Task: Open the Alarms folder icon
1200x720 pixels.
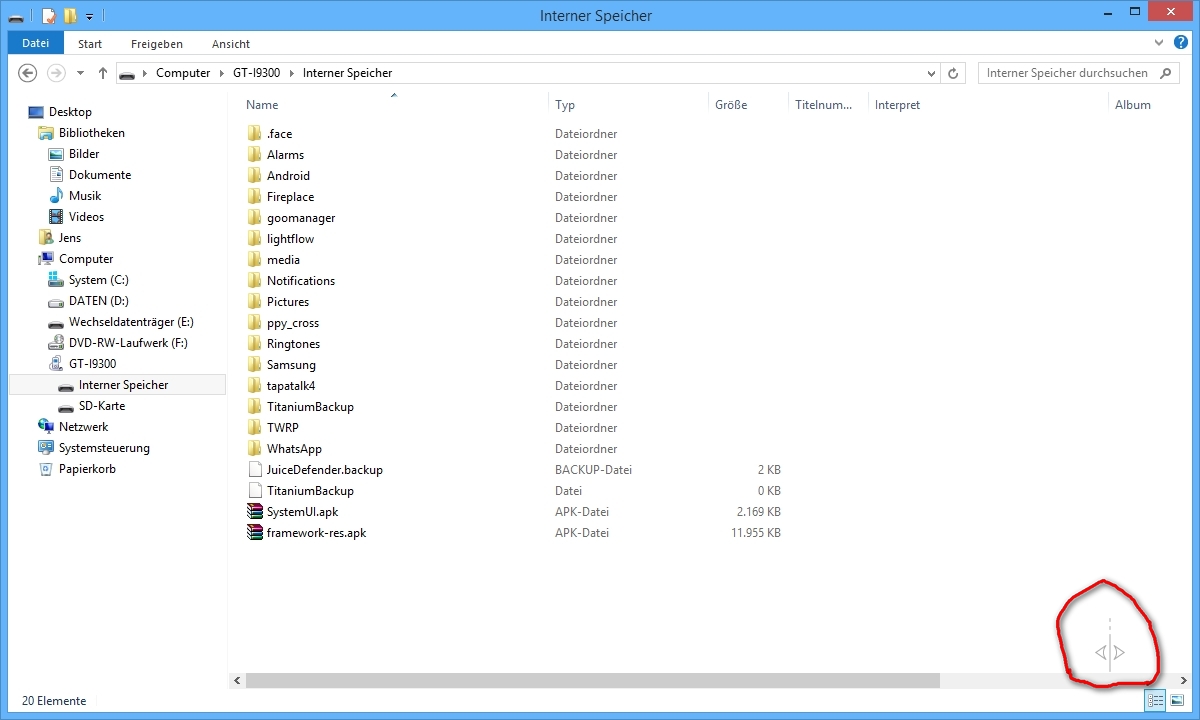Action: tap(254, 155)
